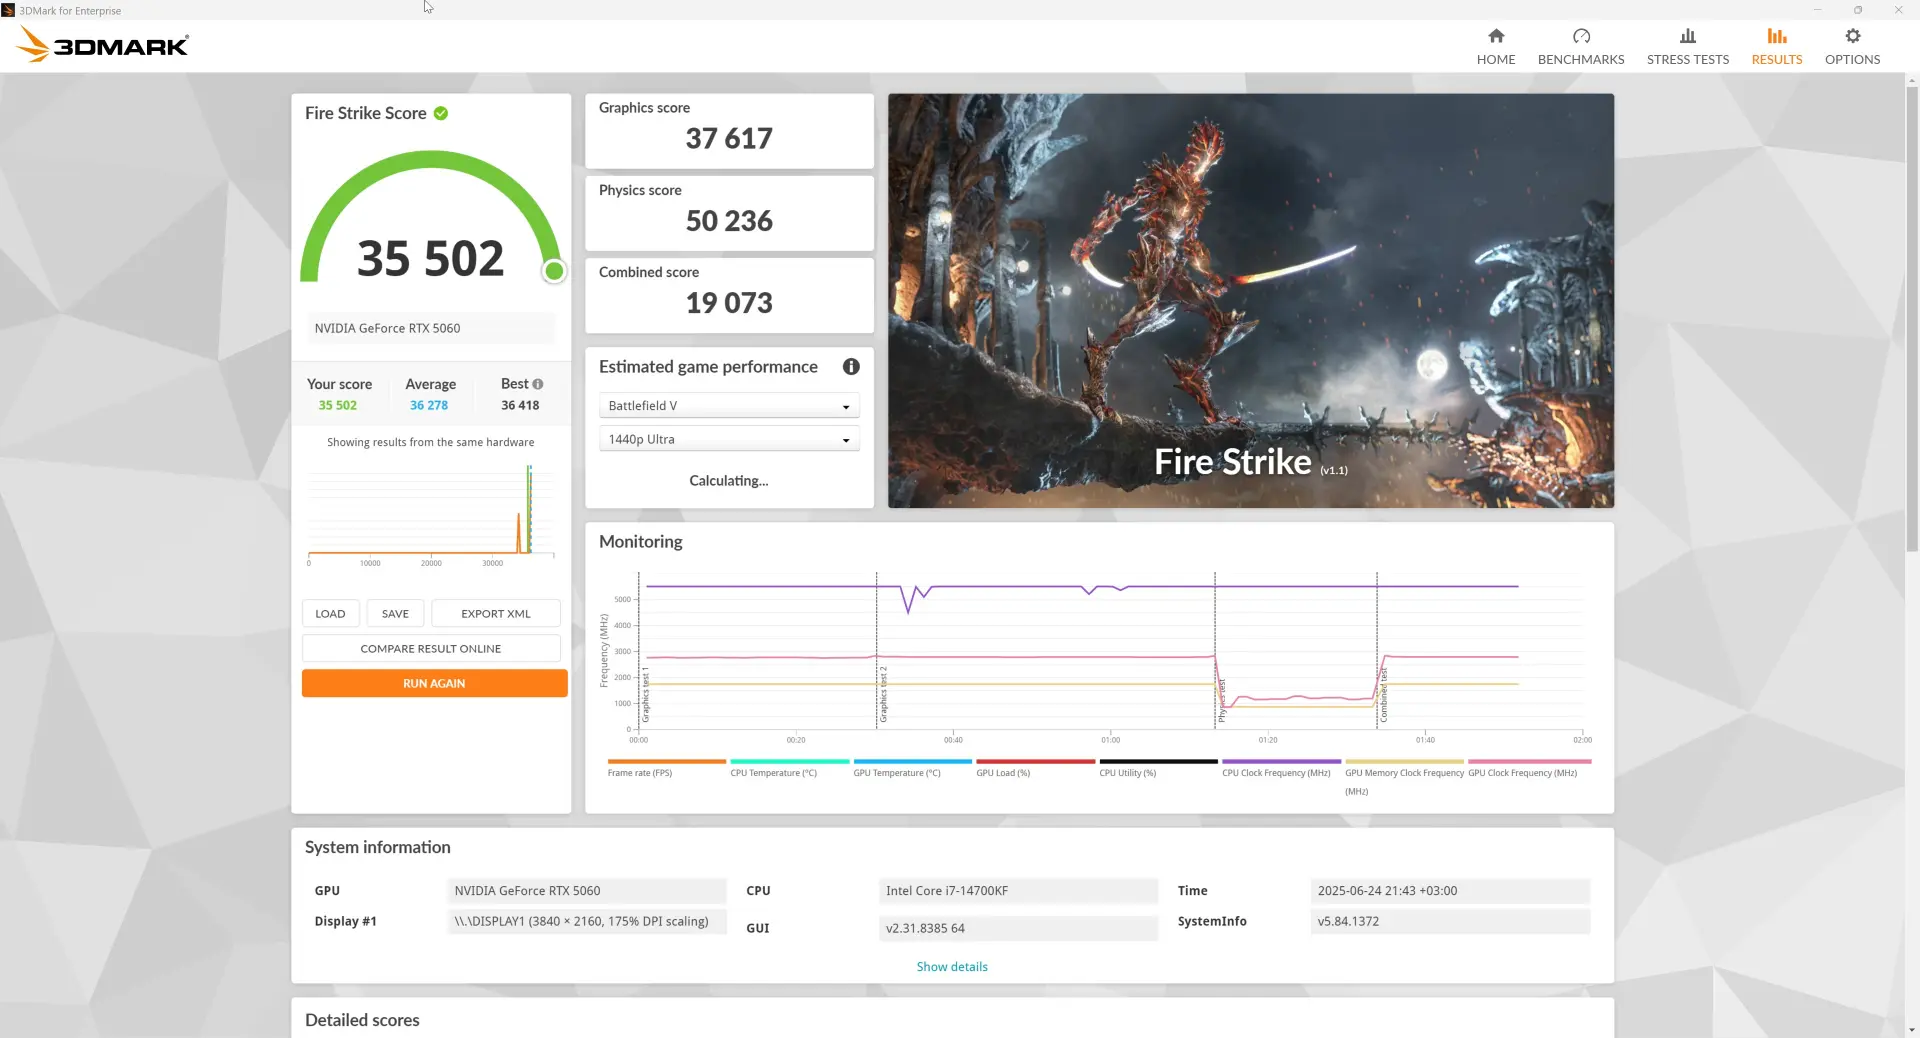Click the SAVE button
The image size is (1920, 1038).
coord(395,614)
